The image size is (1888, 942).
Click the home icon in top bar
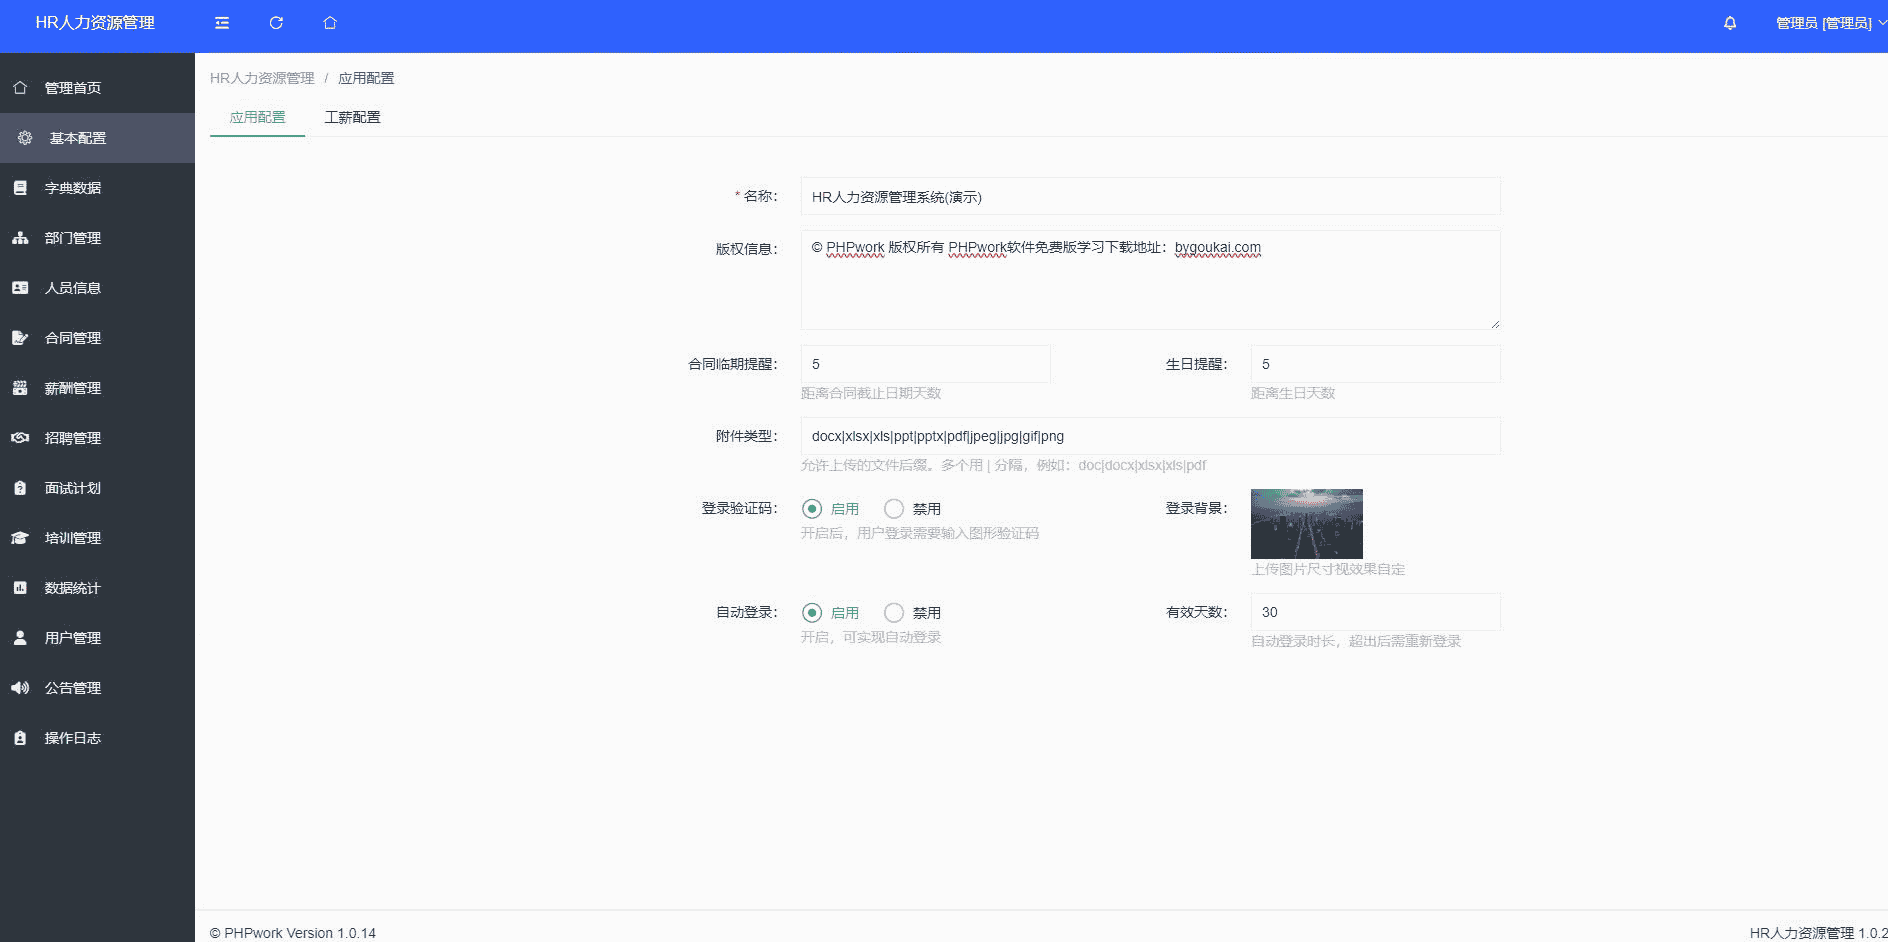[330, 23]
